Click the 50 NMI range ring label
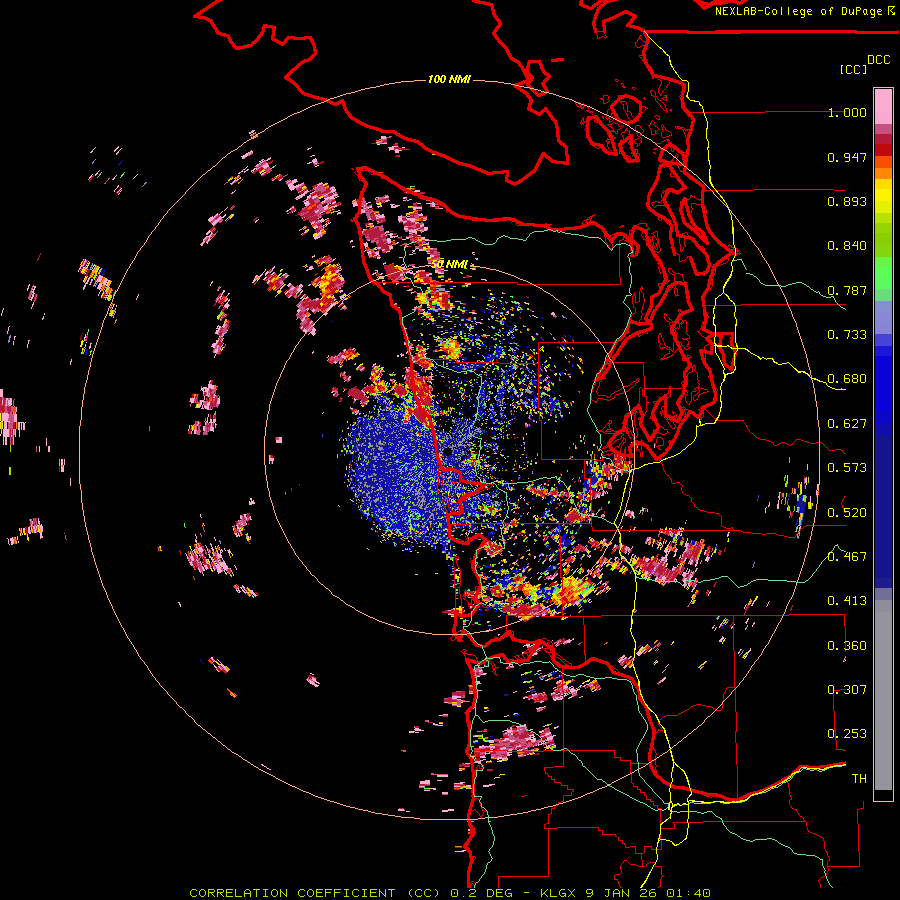 [x=449, y=265]
